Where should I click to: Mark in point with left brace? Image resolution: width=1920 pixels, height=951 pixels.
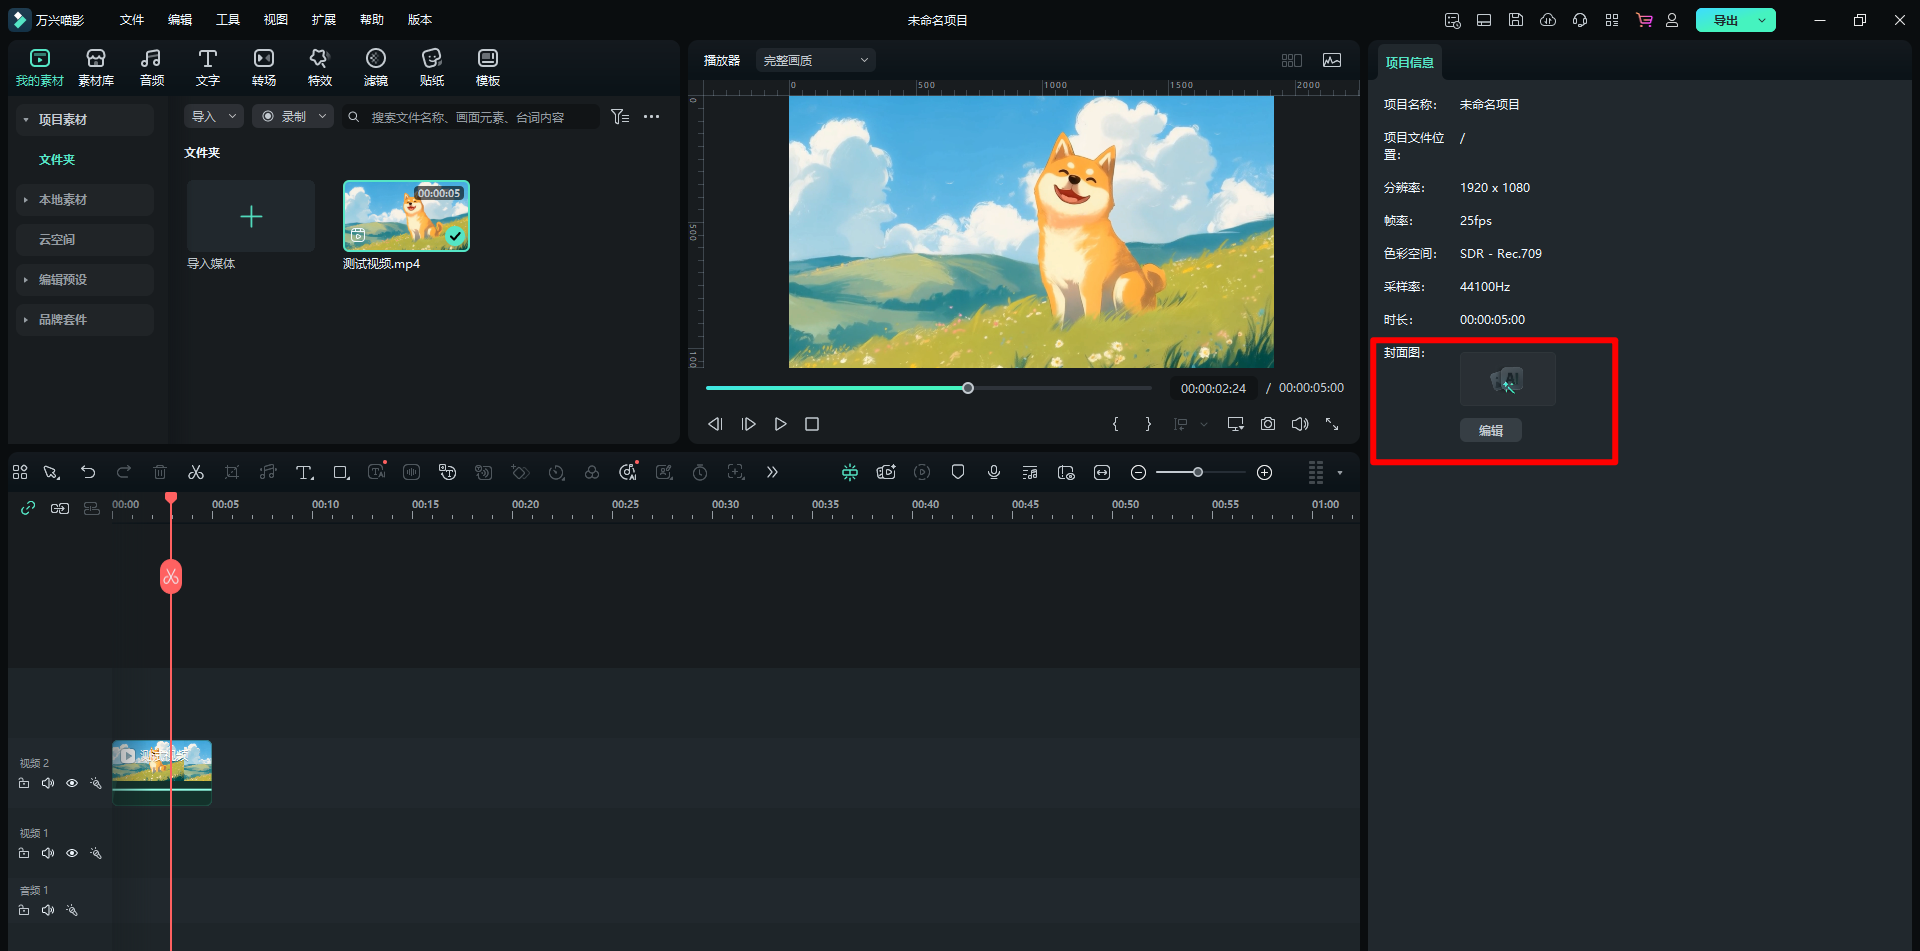(x=1115, y=424)
